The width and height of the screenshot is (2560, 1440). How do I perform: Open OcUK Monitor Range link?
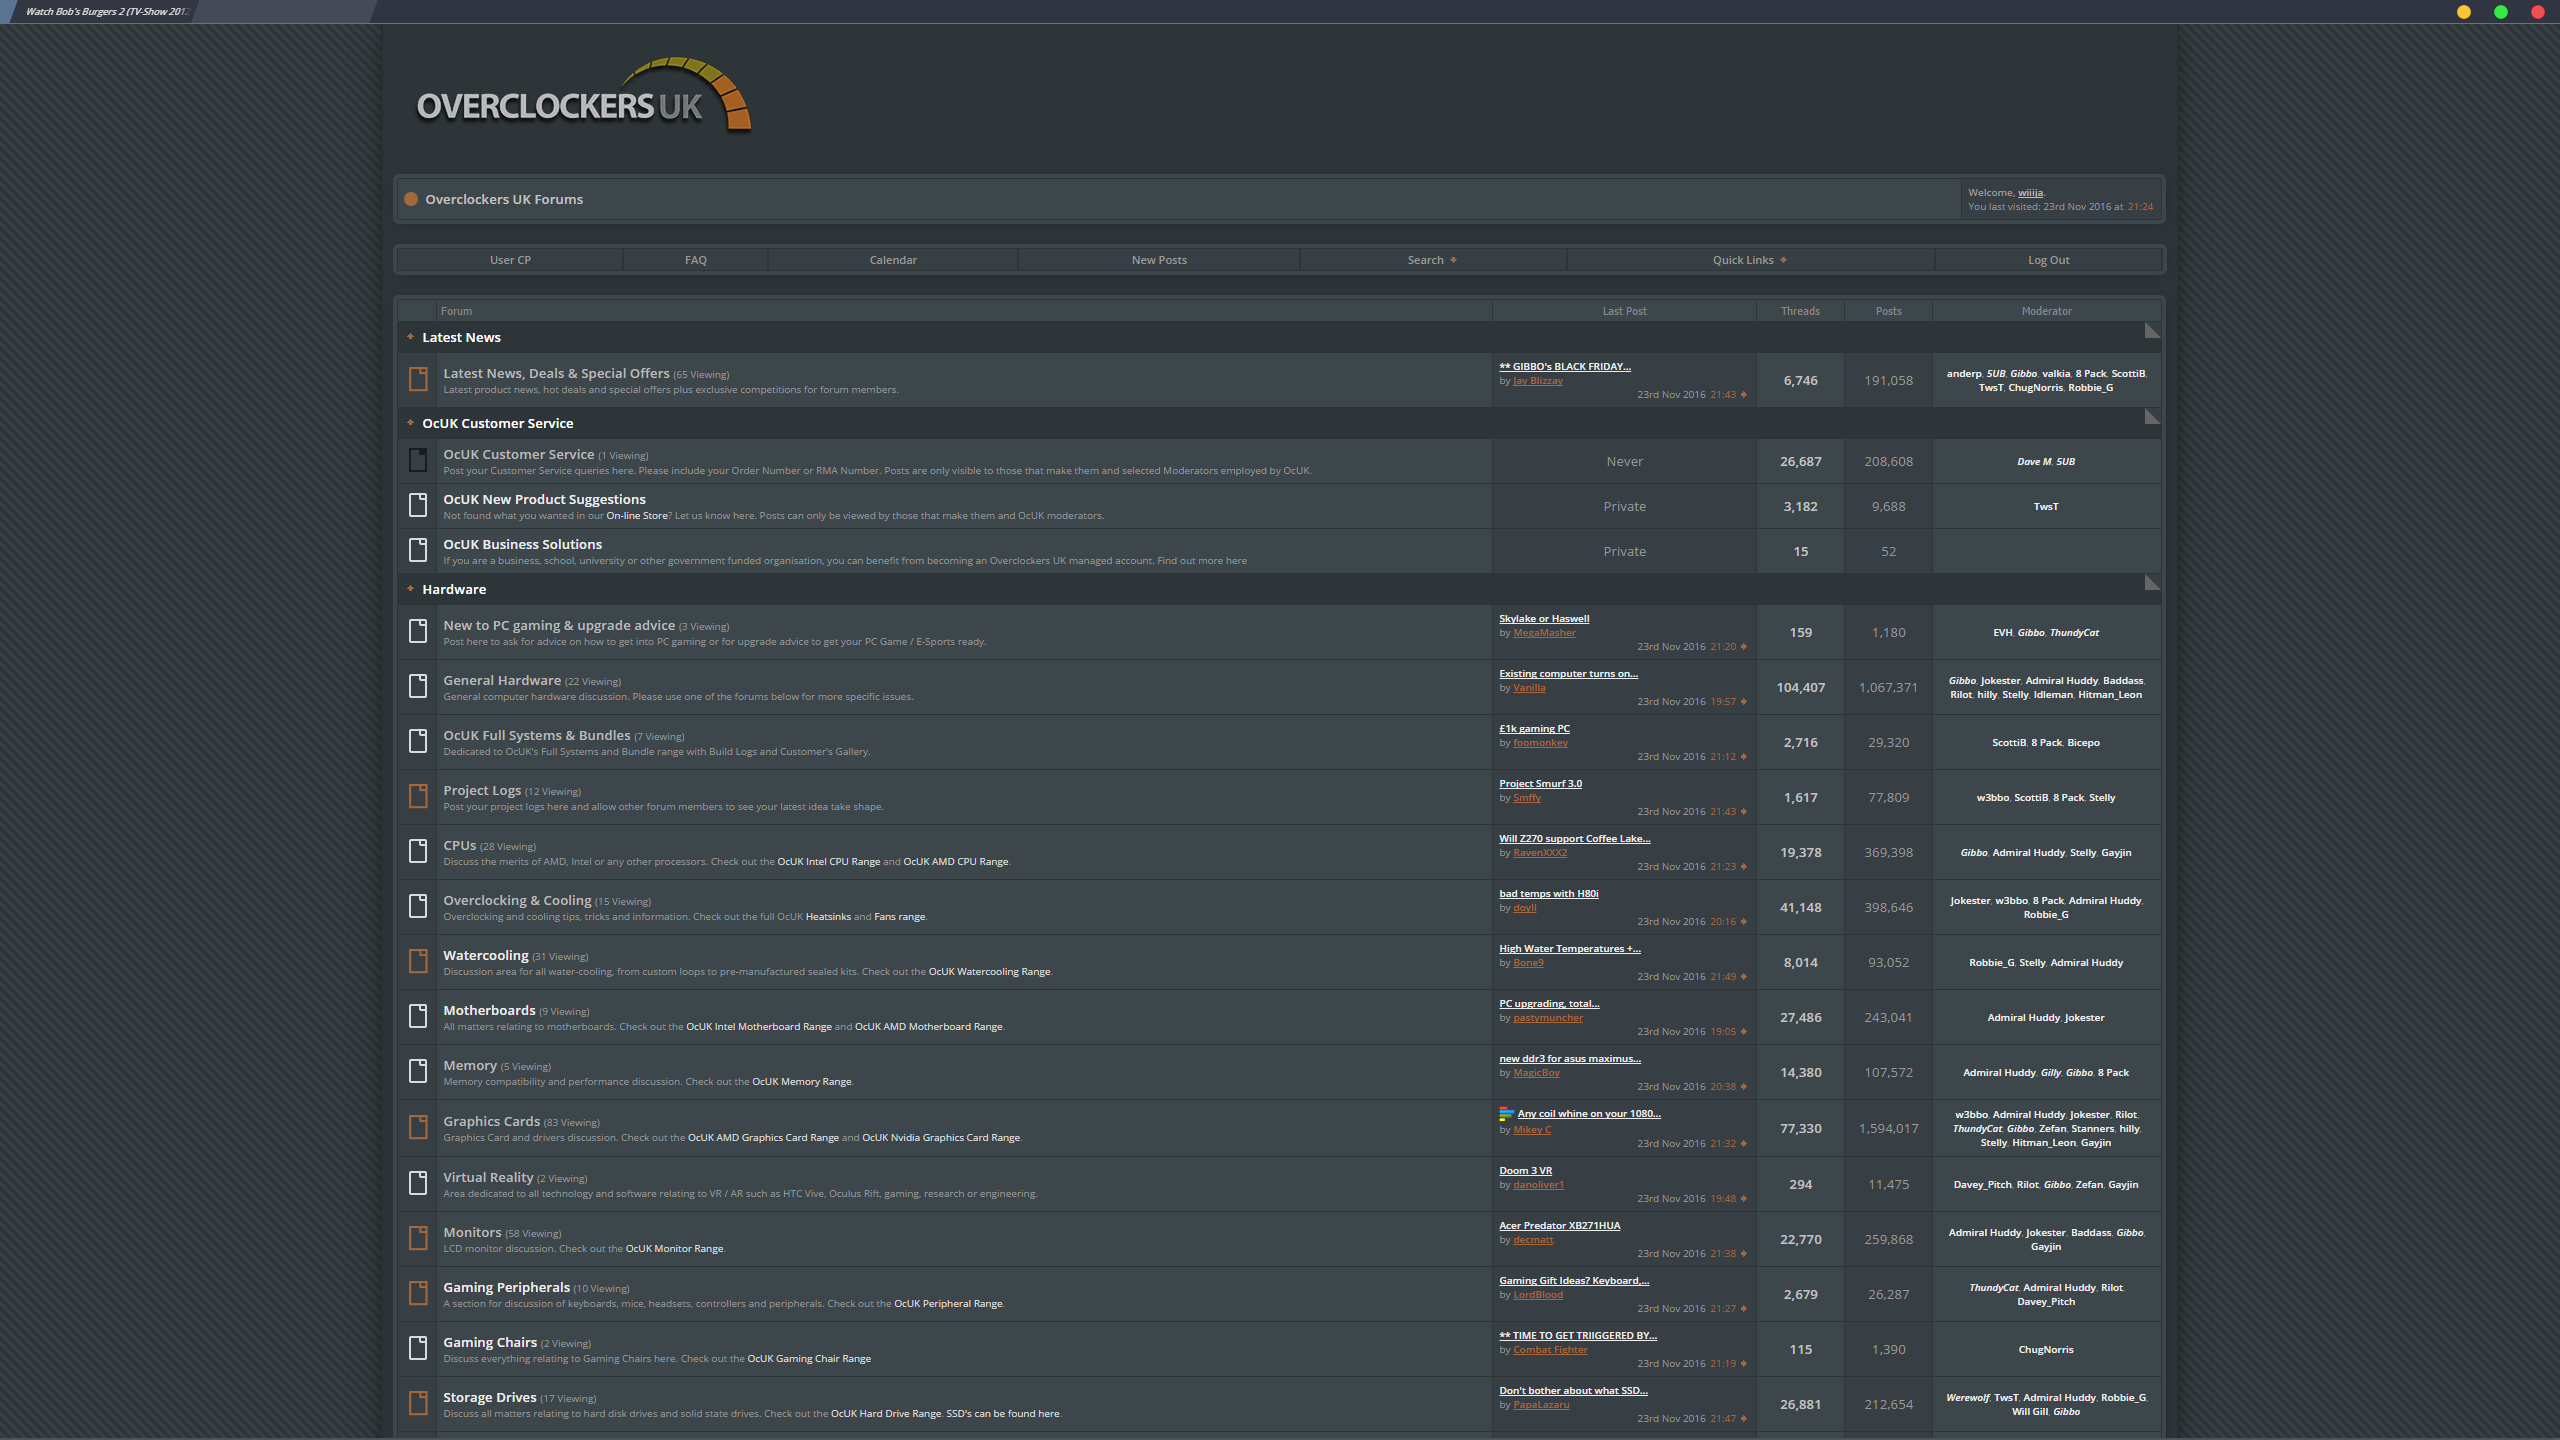[x=674, y=1249]
